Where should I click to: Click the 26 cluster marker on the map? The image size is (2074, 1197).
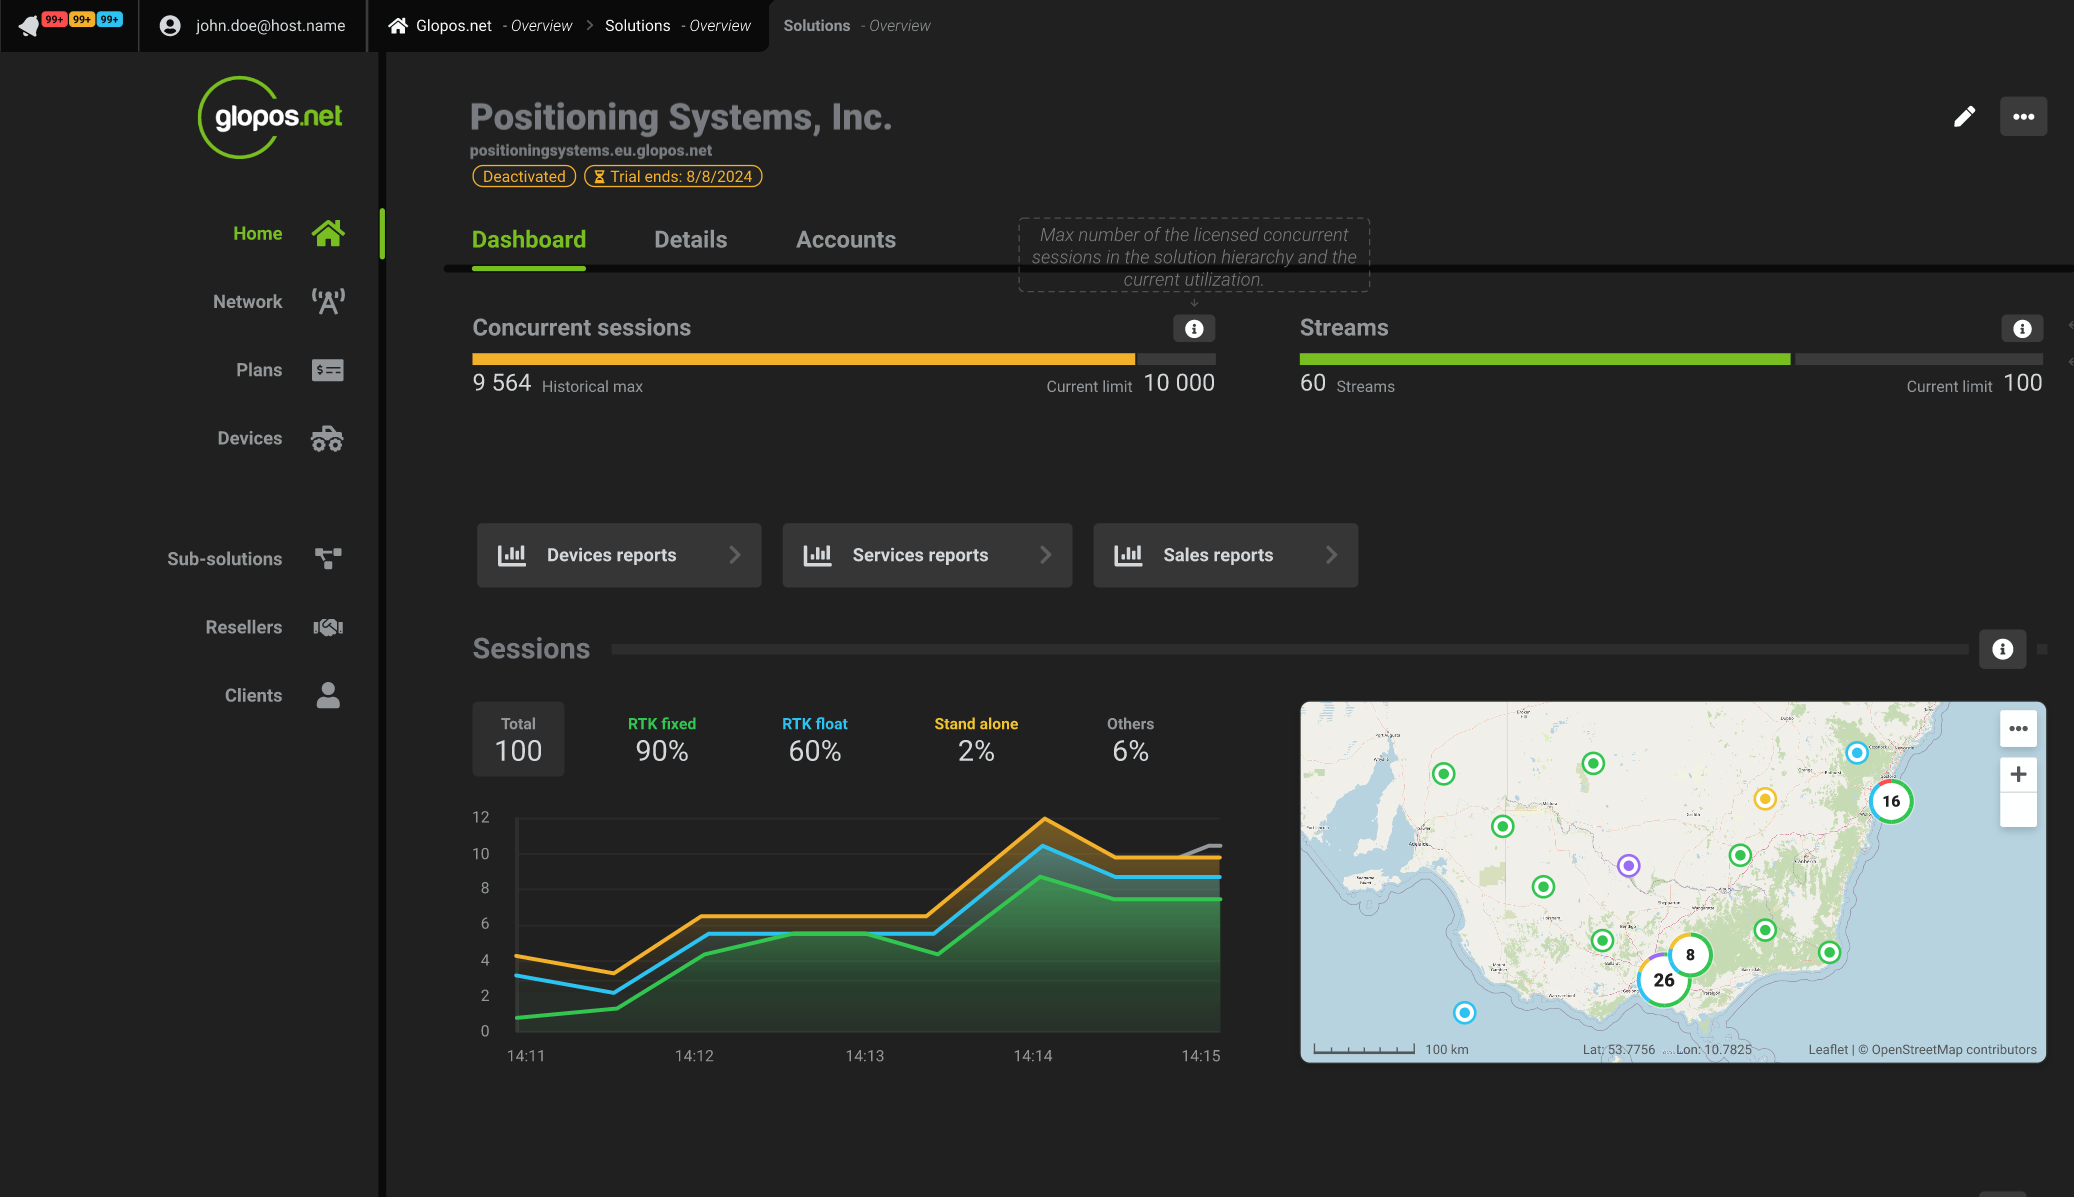pos(1663,980)
